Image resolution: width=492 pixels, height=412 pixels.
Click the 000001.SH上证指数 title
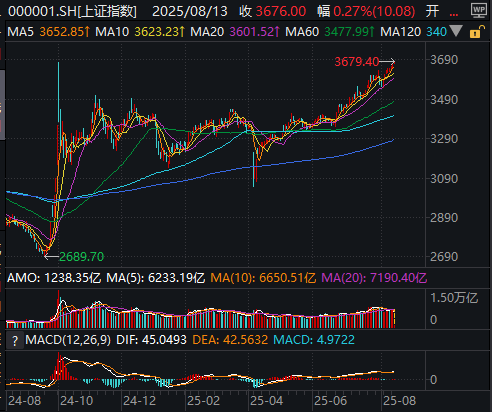click(x=72, y=12)
